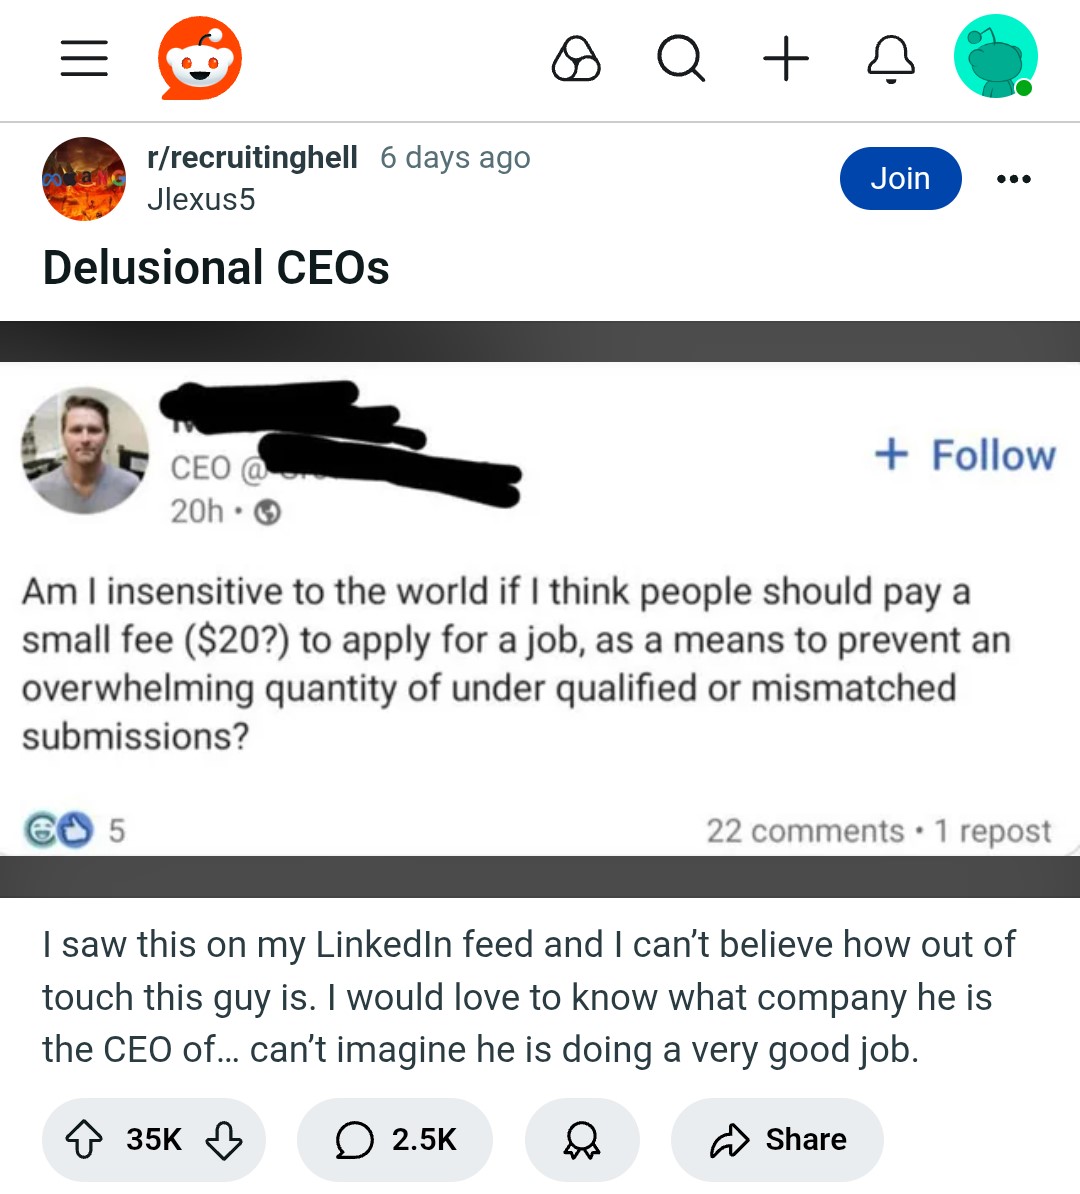
Task: Join the r/recruitinghell community
Action: click(x=900, y=179)
